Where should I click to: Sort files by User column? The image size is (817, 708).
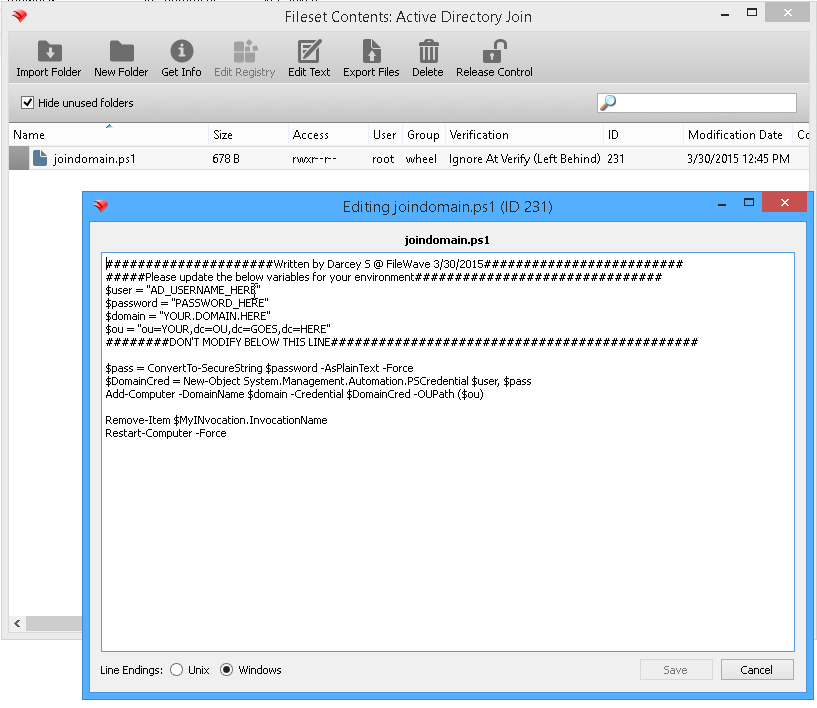tap(385, 135)
